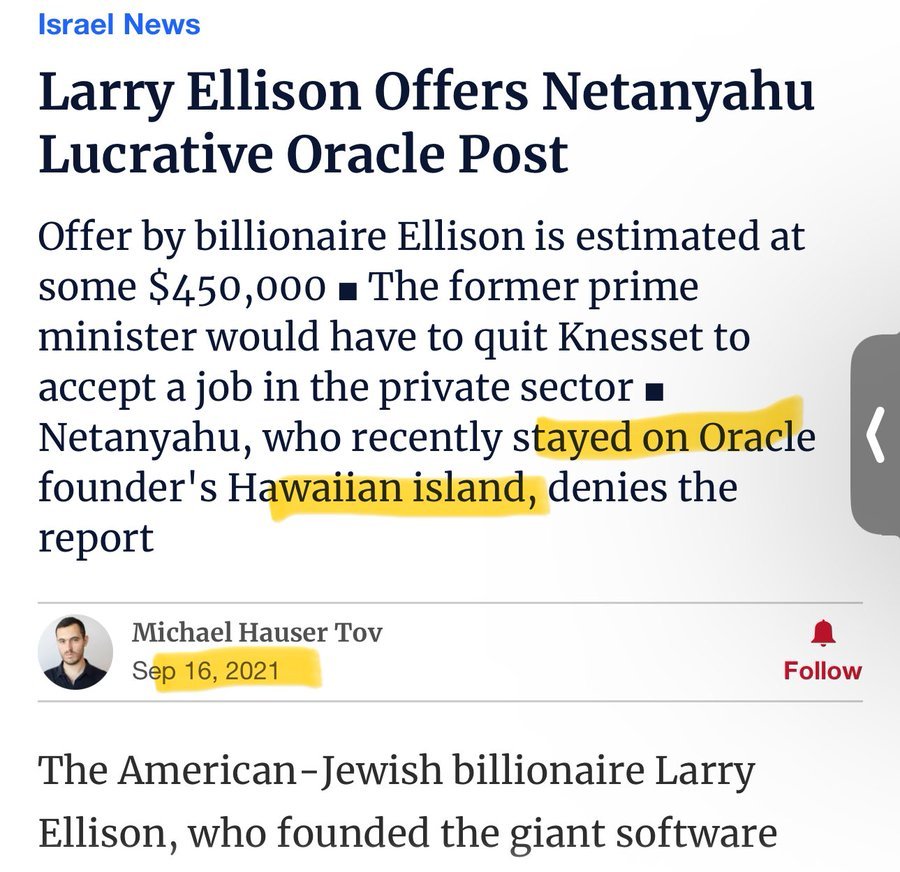Click "Offer by billionaire Ellison" opening line
Image resolution: width=900 pixels, height=872 pixels.
283,237
